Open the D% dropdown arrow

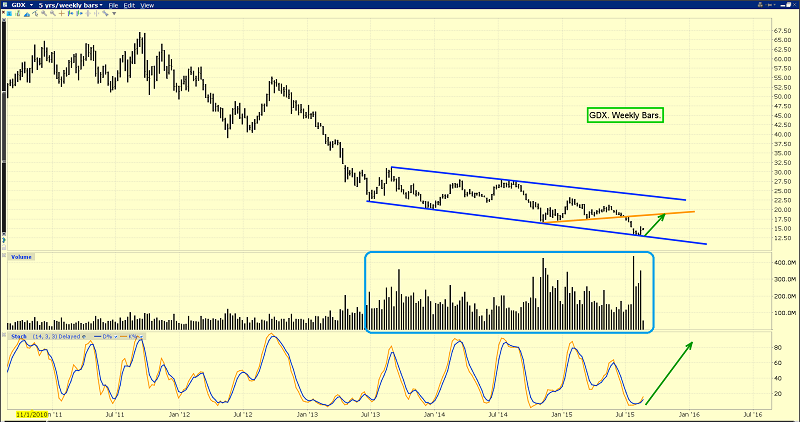tap(115, 337)
